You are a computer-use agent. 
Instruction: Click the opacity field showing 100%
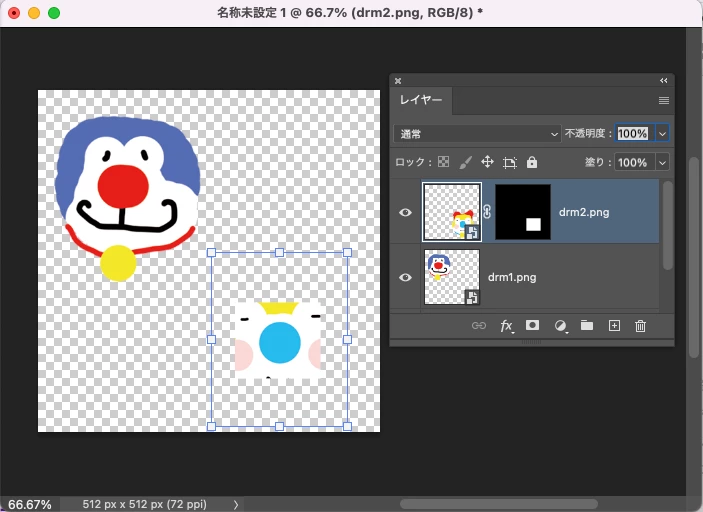click(634, 134)
